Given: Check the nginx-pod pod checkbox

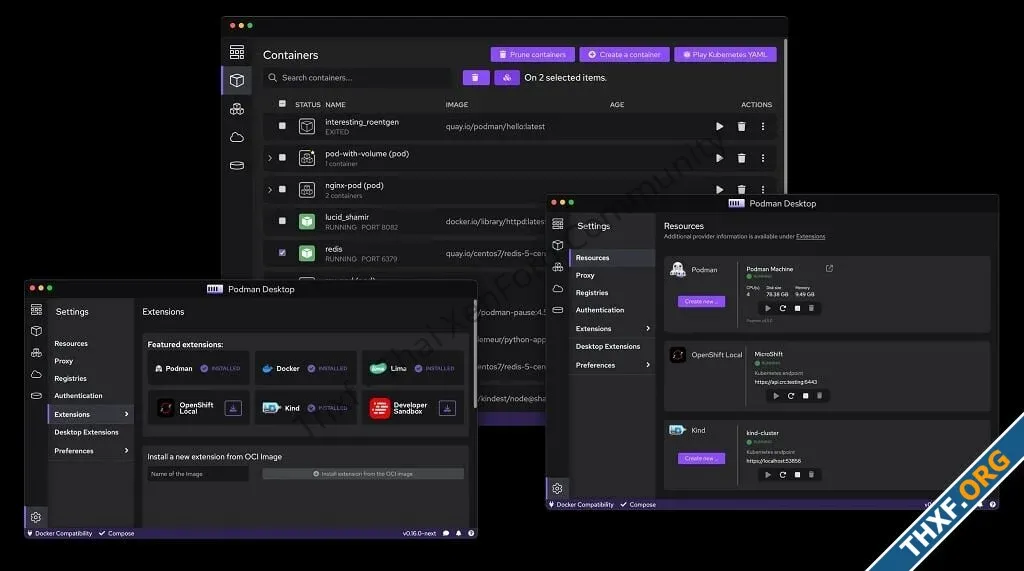Looking at the screenshot, I should 282,189.
